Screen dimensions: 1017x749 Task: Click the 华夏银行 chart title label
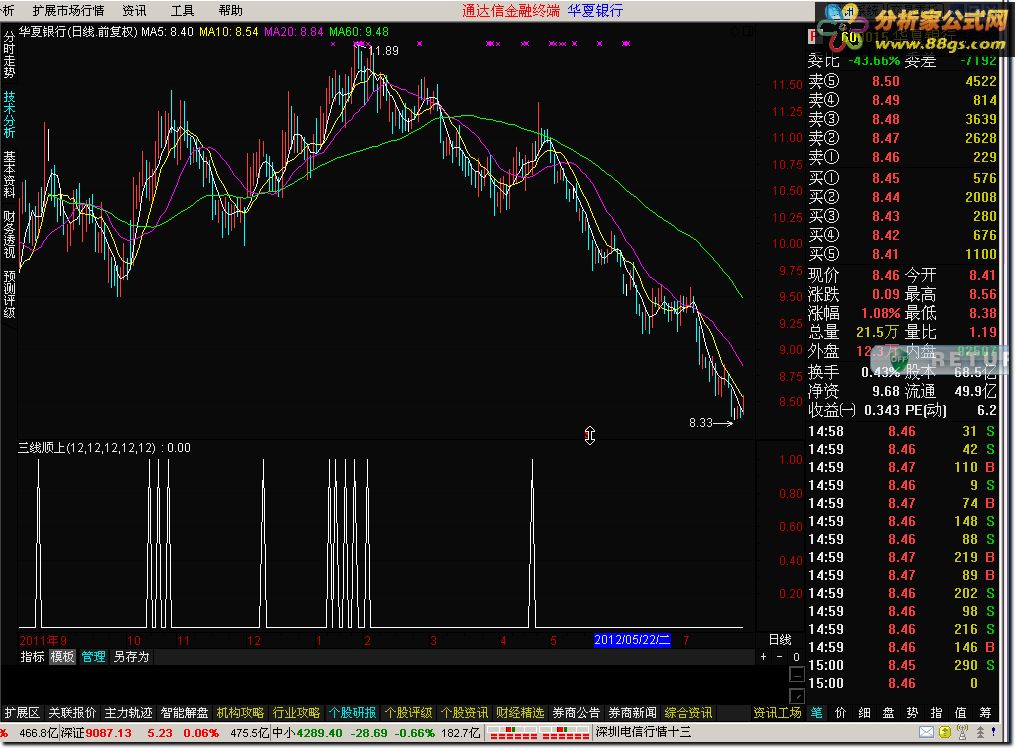(x=78, y=32)
